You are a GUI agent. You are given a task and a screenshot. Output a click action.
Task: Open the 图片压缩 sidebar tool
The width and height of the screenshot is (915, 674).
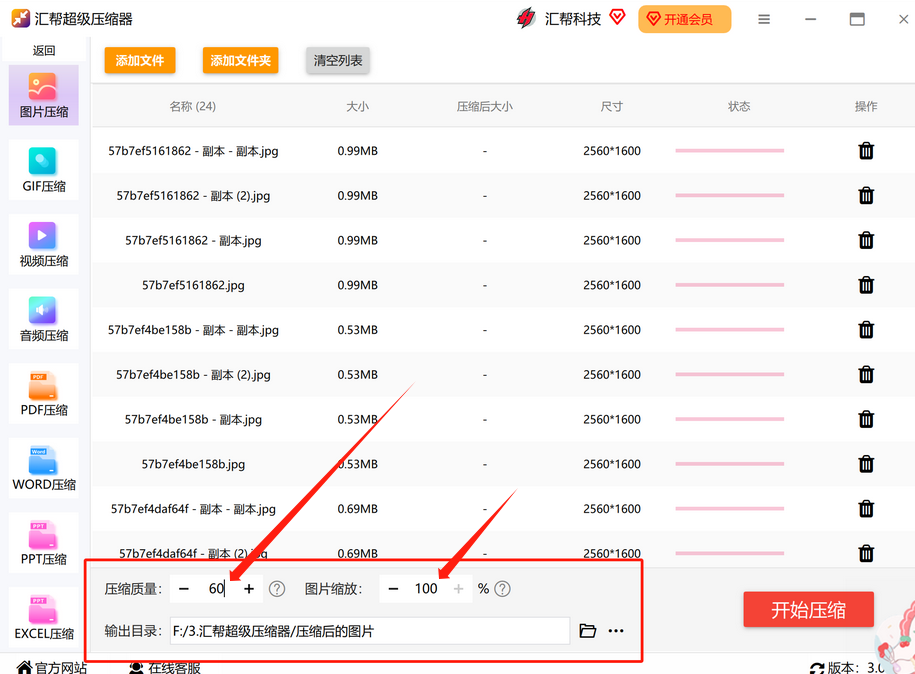[44, 95]
